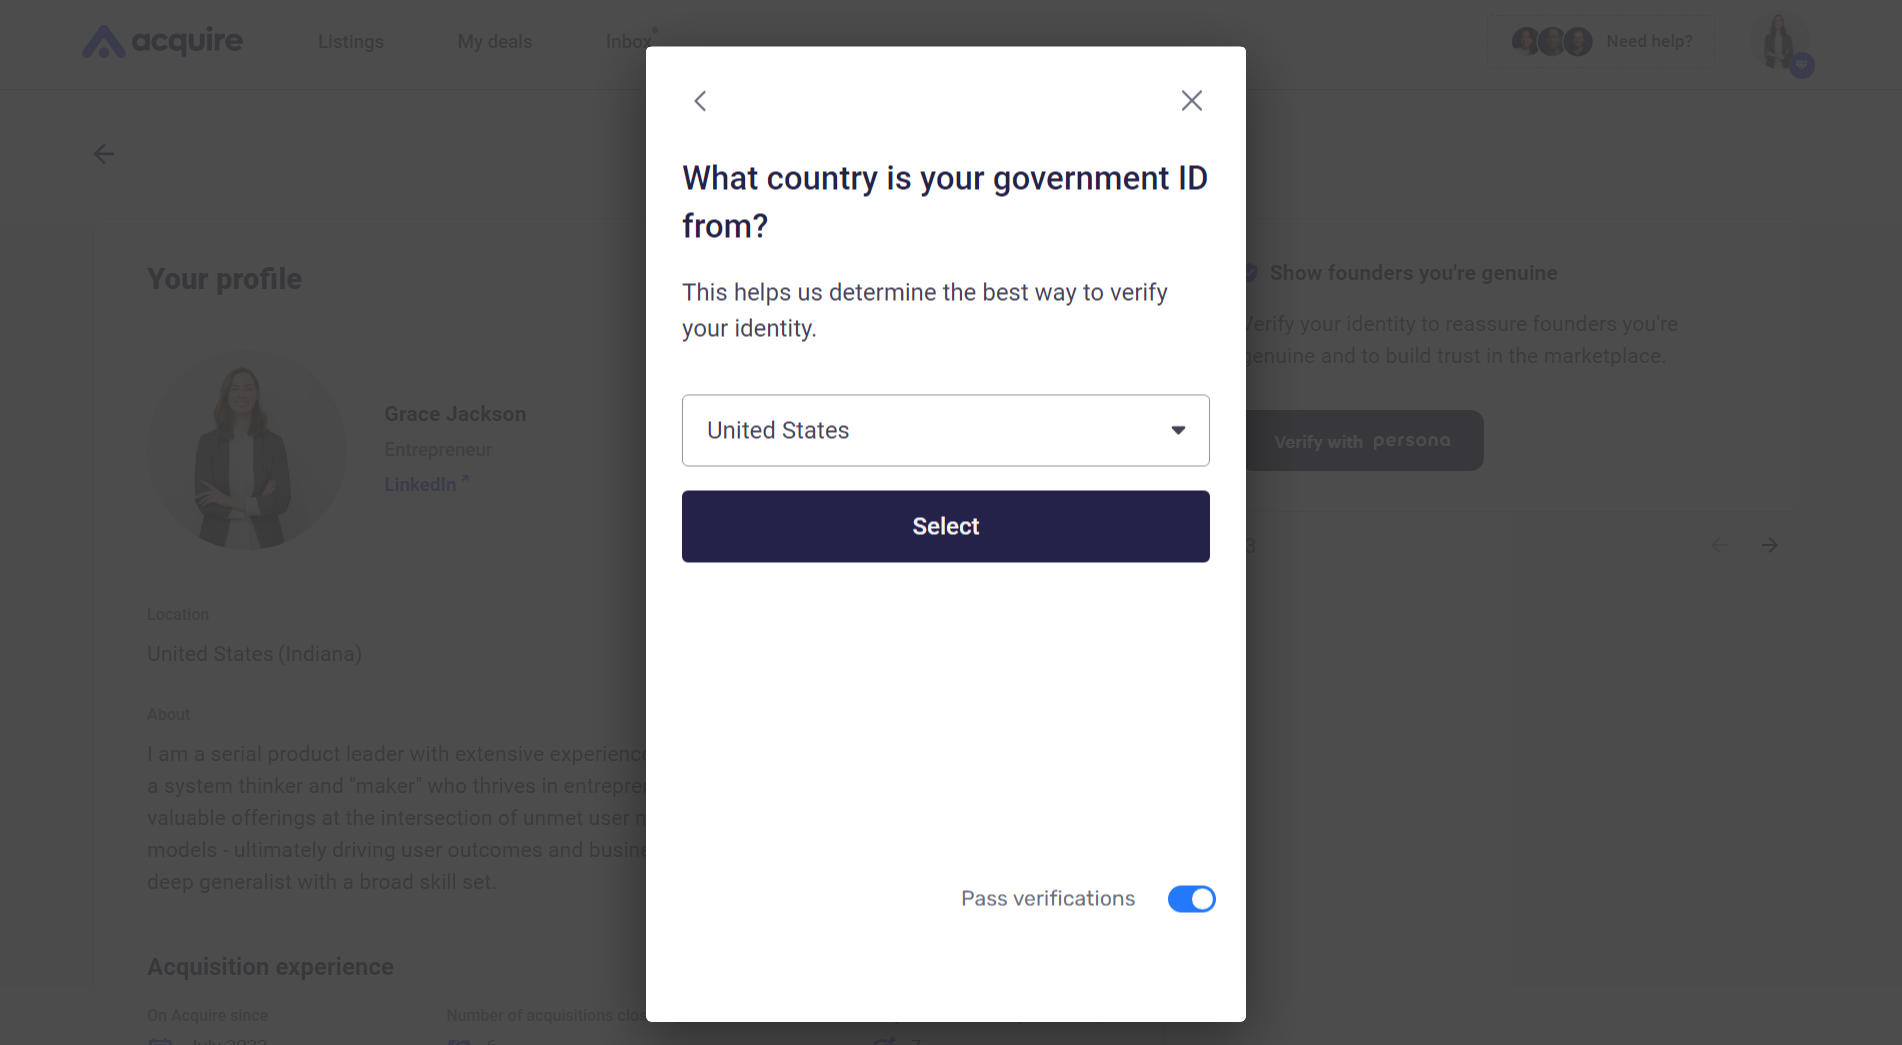Click the support team avatar icons
The height and width of the screenshot is (1045, 1902).
pos(1551,40)
